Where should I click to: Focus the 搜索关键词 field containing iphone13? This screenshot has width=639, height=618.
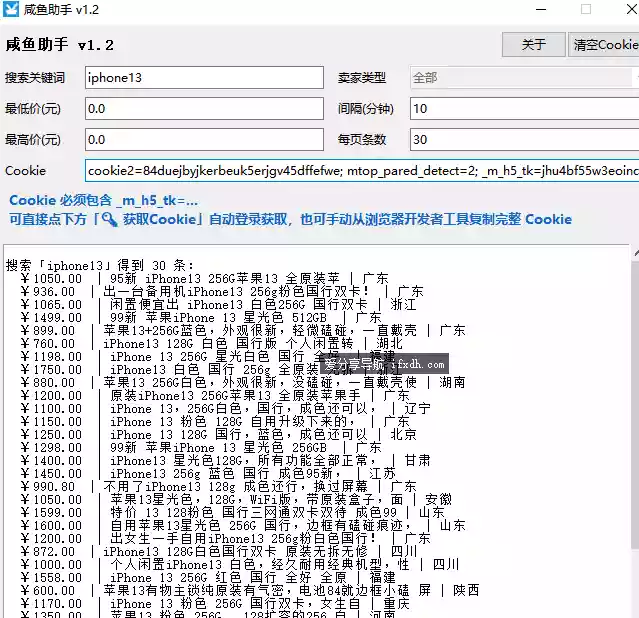click(204, 77)
